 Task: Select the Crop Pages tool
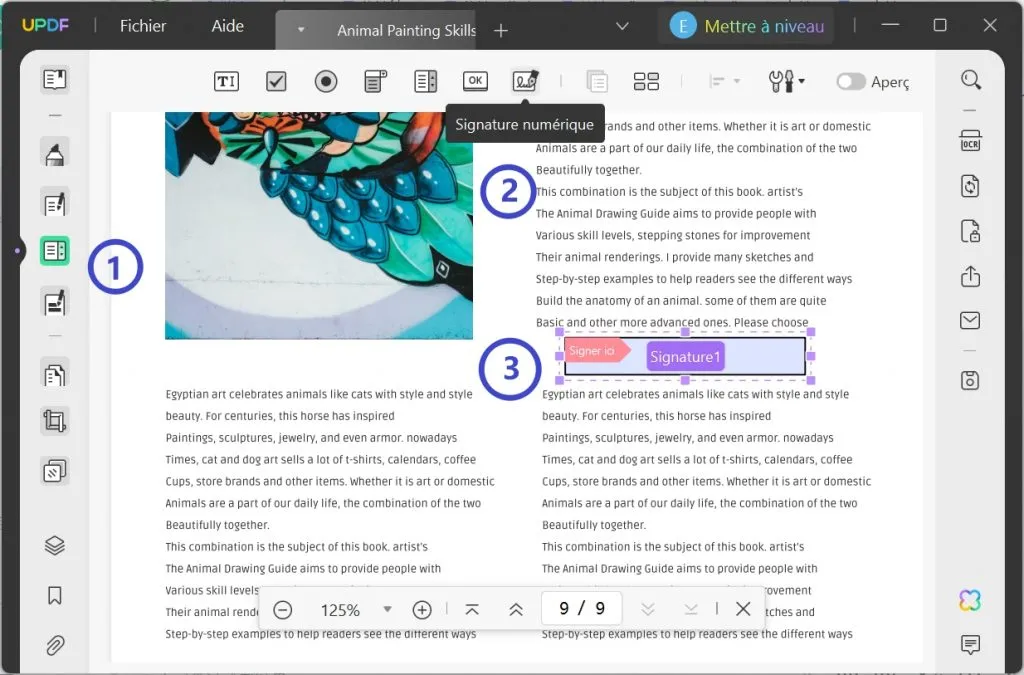(55, 421)
